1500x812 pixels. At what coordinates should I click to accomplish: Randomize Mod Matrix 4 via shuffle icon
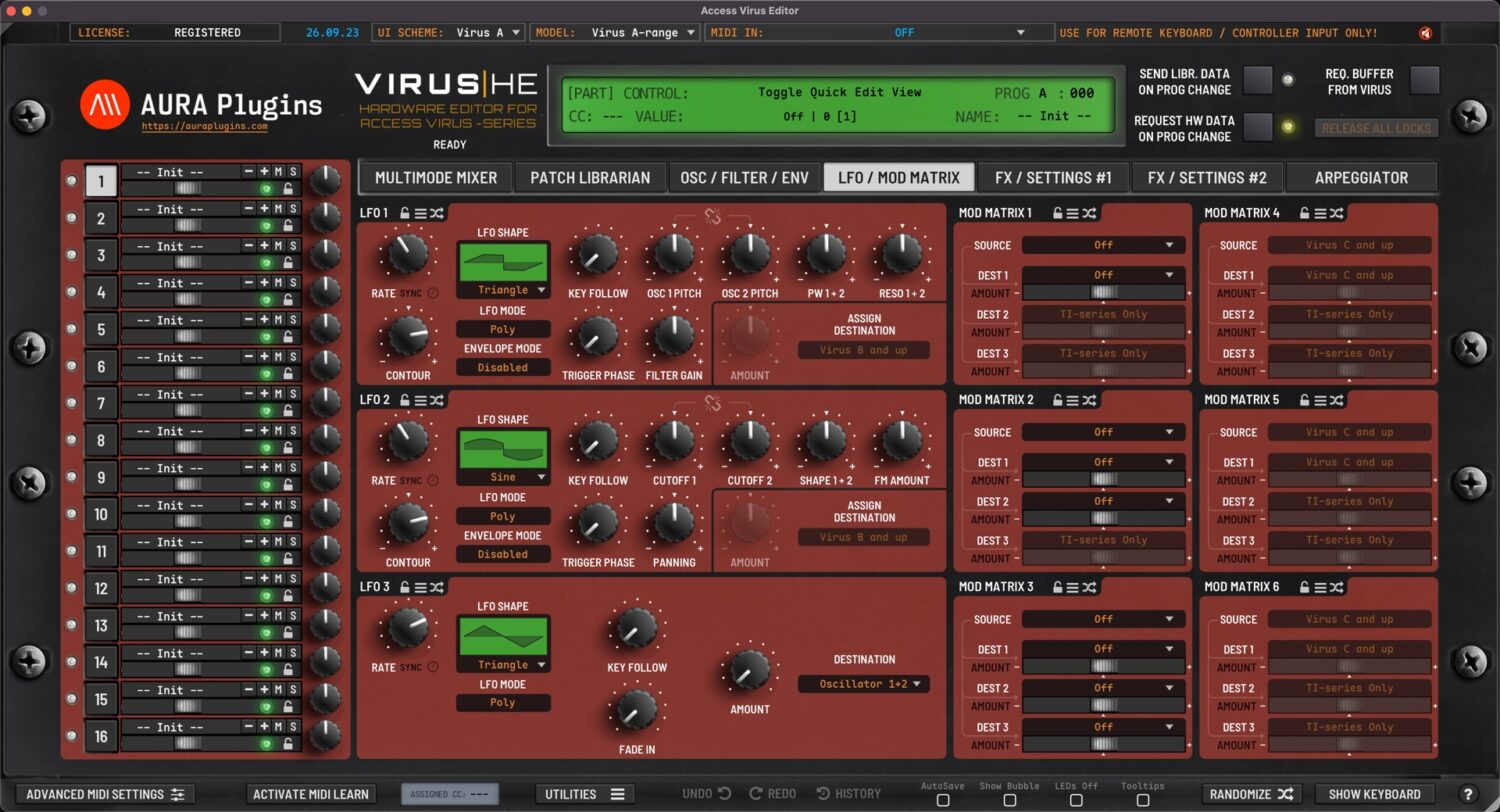click(1337, 213)
